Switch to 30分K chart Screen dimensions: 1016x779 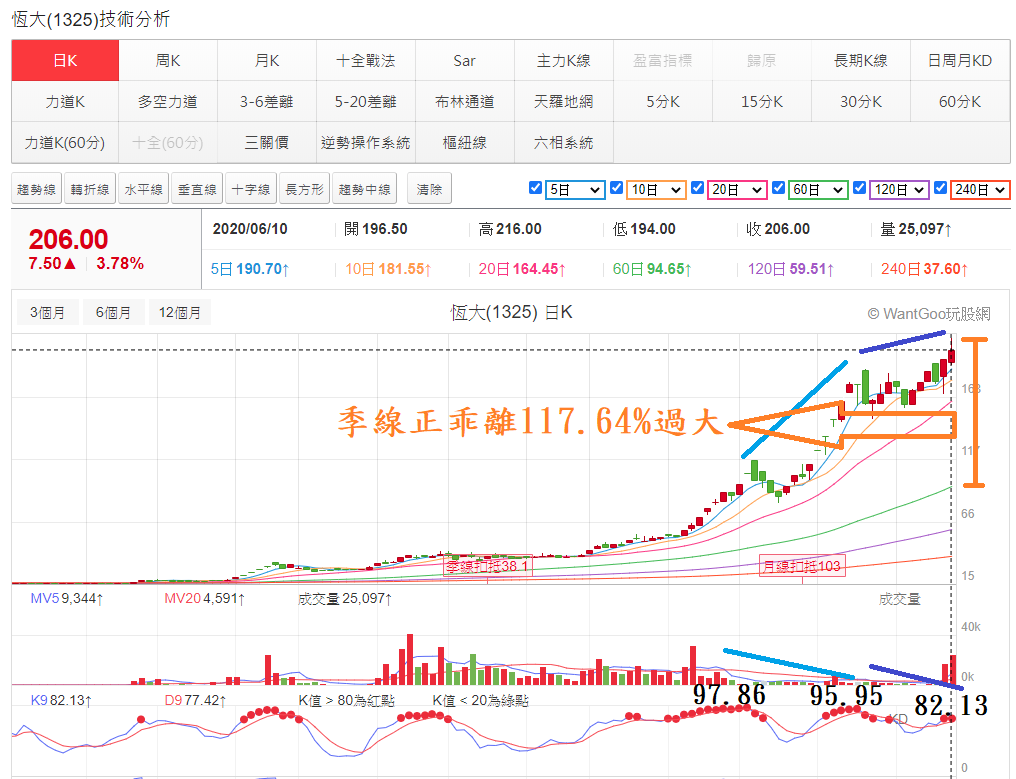[x=860, y=102]
